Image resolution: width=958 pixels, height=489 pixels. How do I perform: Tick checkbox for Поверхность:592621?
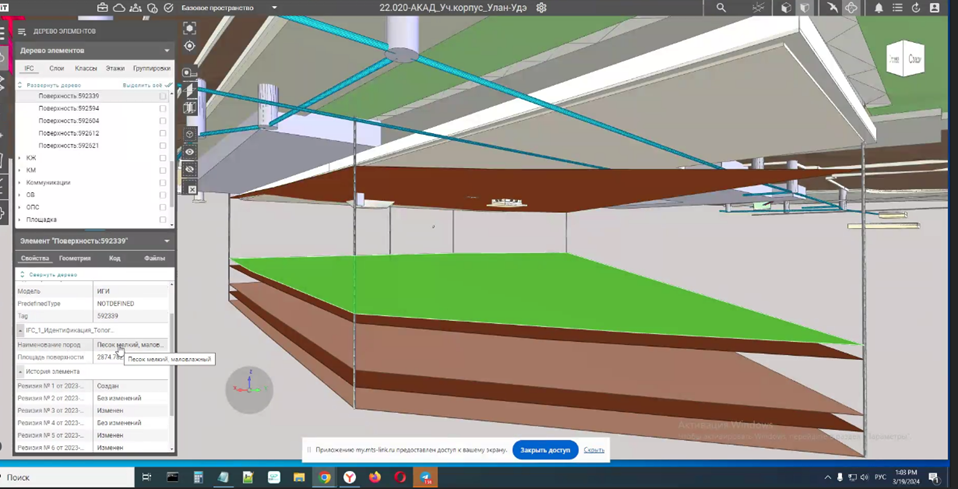pyautogui.click(x=163, y=145)
